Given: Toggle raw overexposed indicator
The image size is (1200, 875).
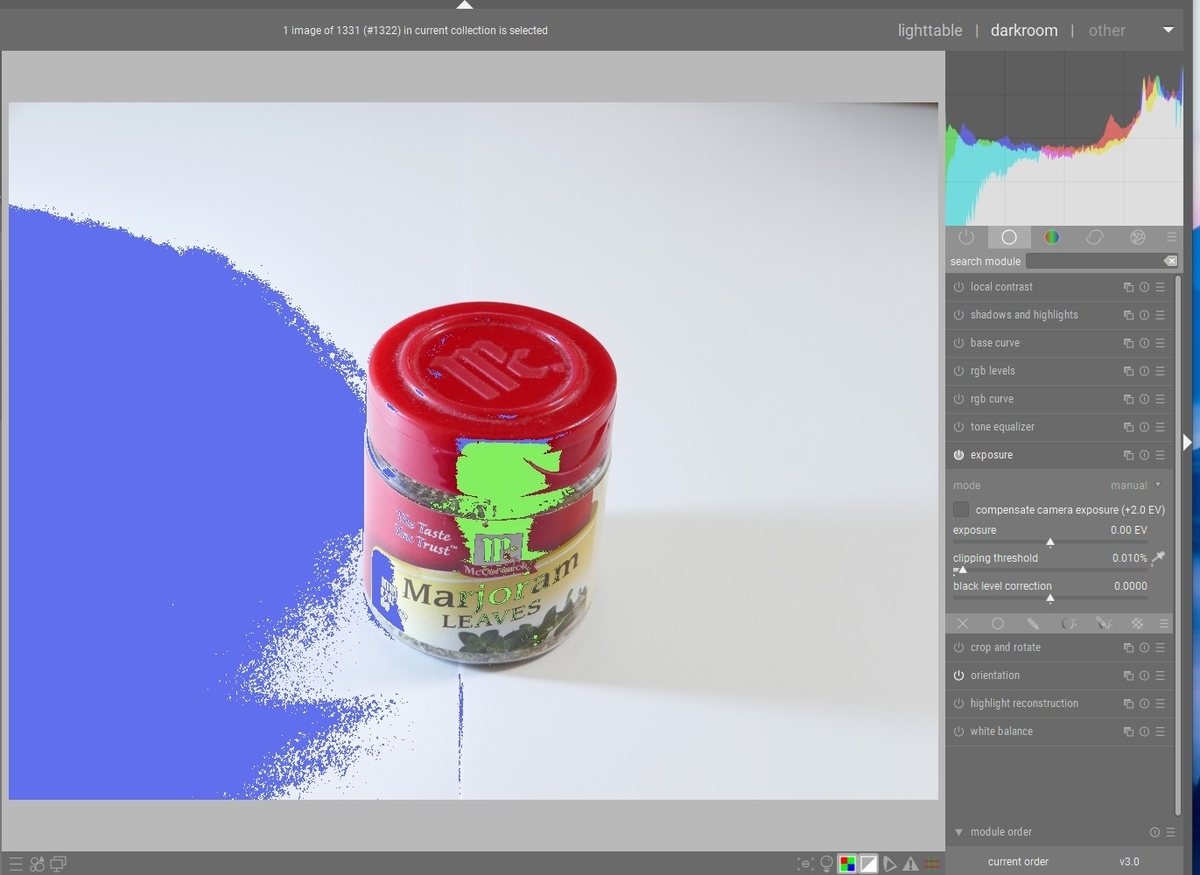Looking at the screenshot, I should point(847,864).
